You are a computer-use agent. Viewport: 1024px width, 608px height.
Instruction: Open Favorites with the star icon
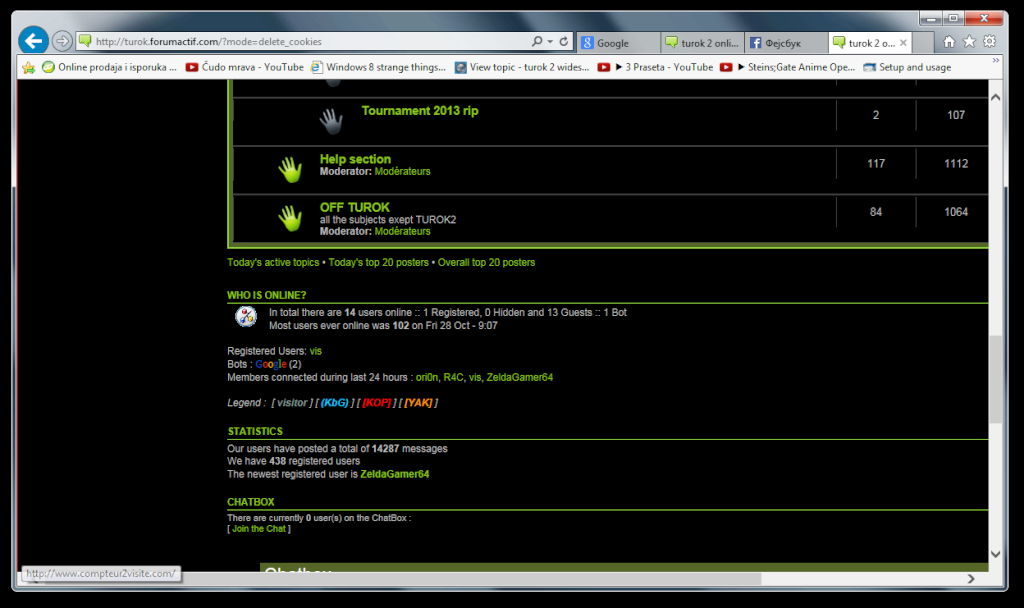pyautogui.click(x=969, y=42)
